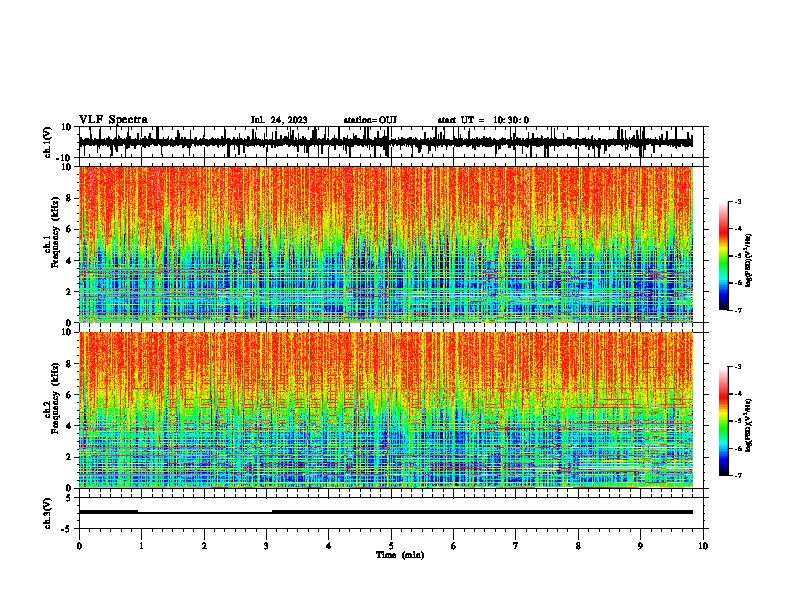Click the "VLF Spectra" plot title
Image resolution: width=792 pixels, height=612 pixels.
[113, 120]
